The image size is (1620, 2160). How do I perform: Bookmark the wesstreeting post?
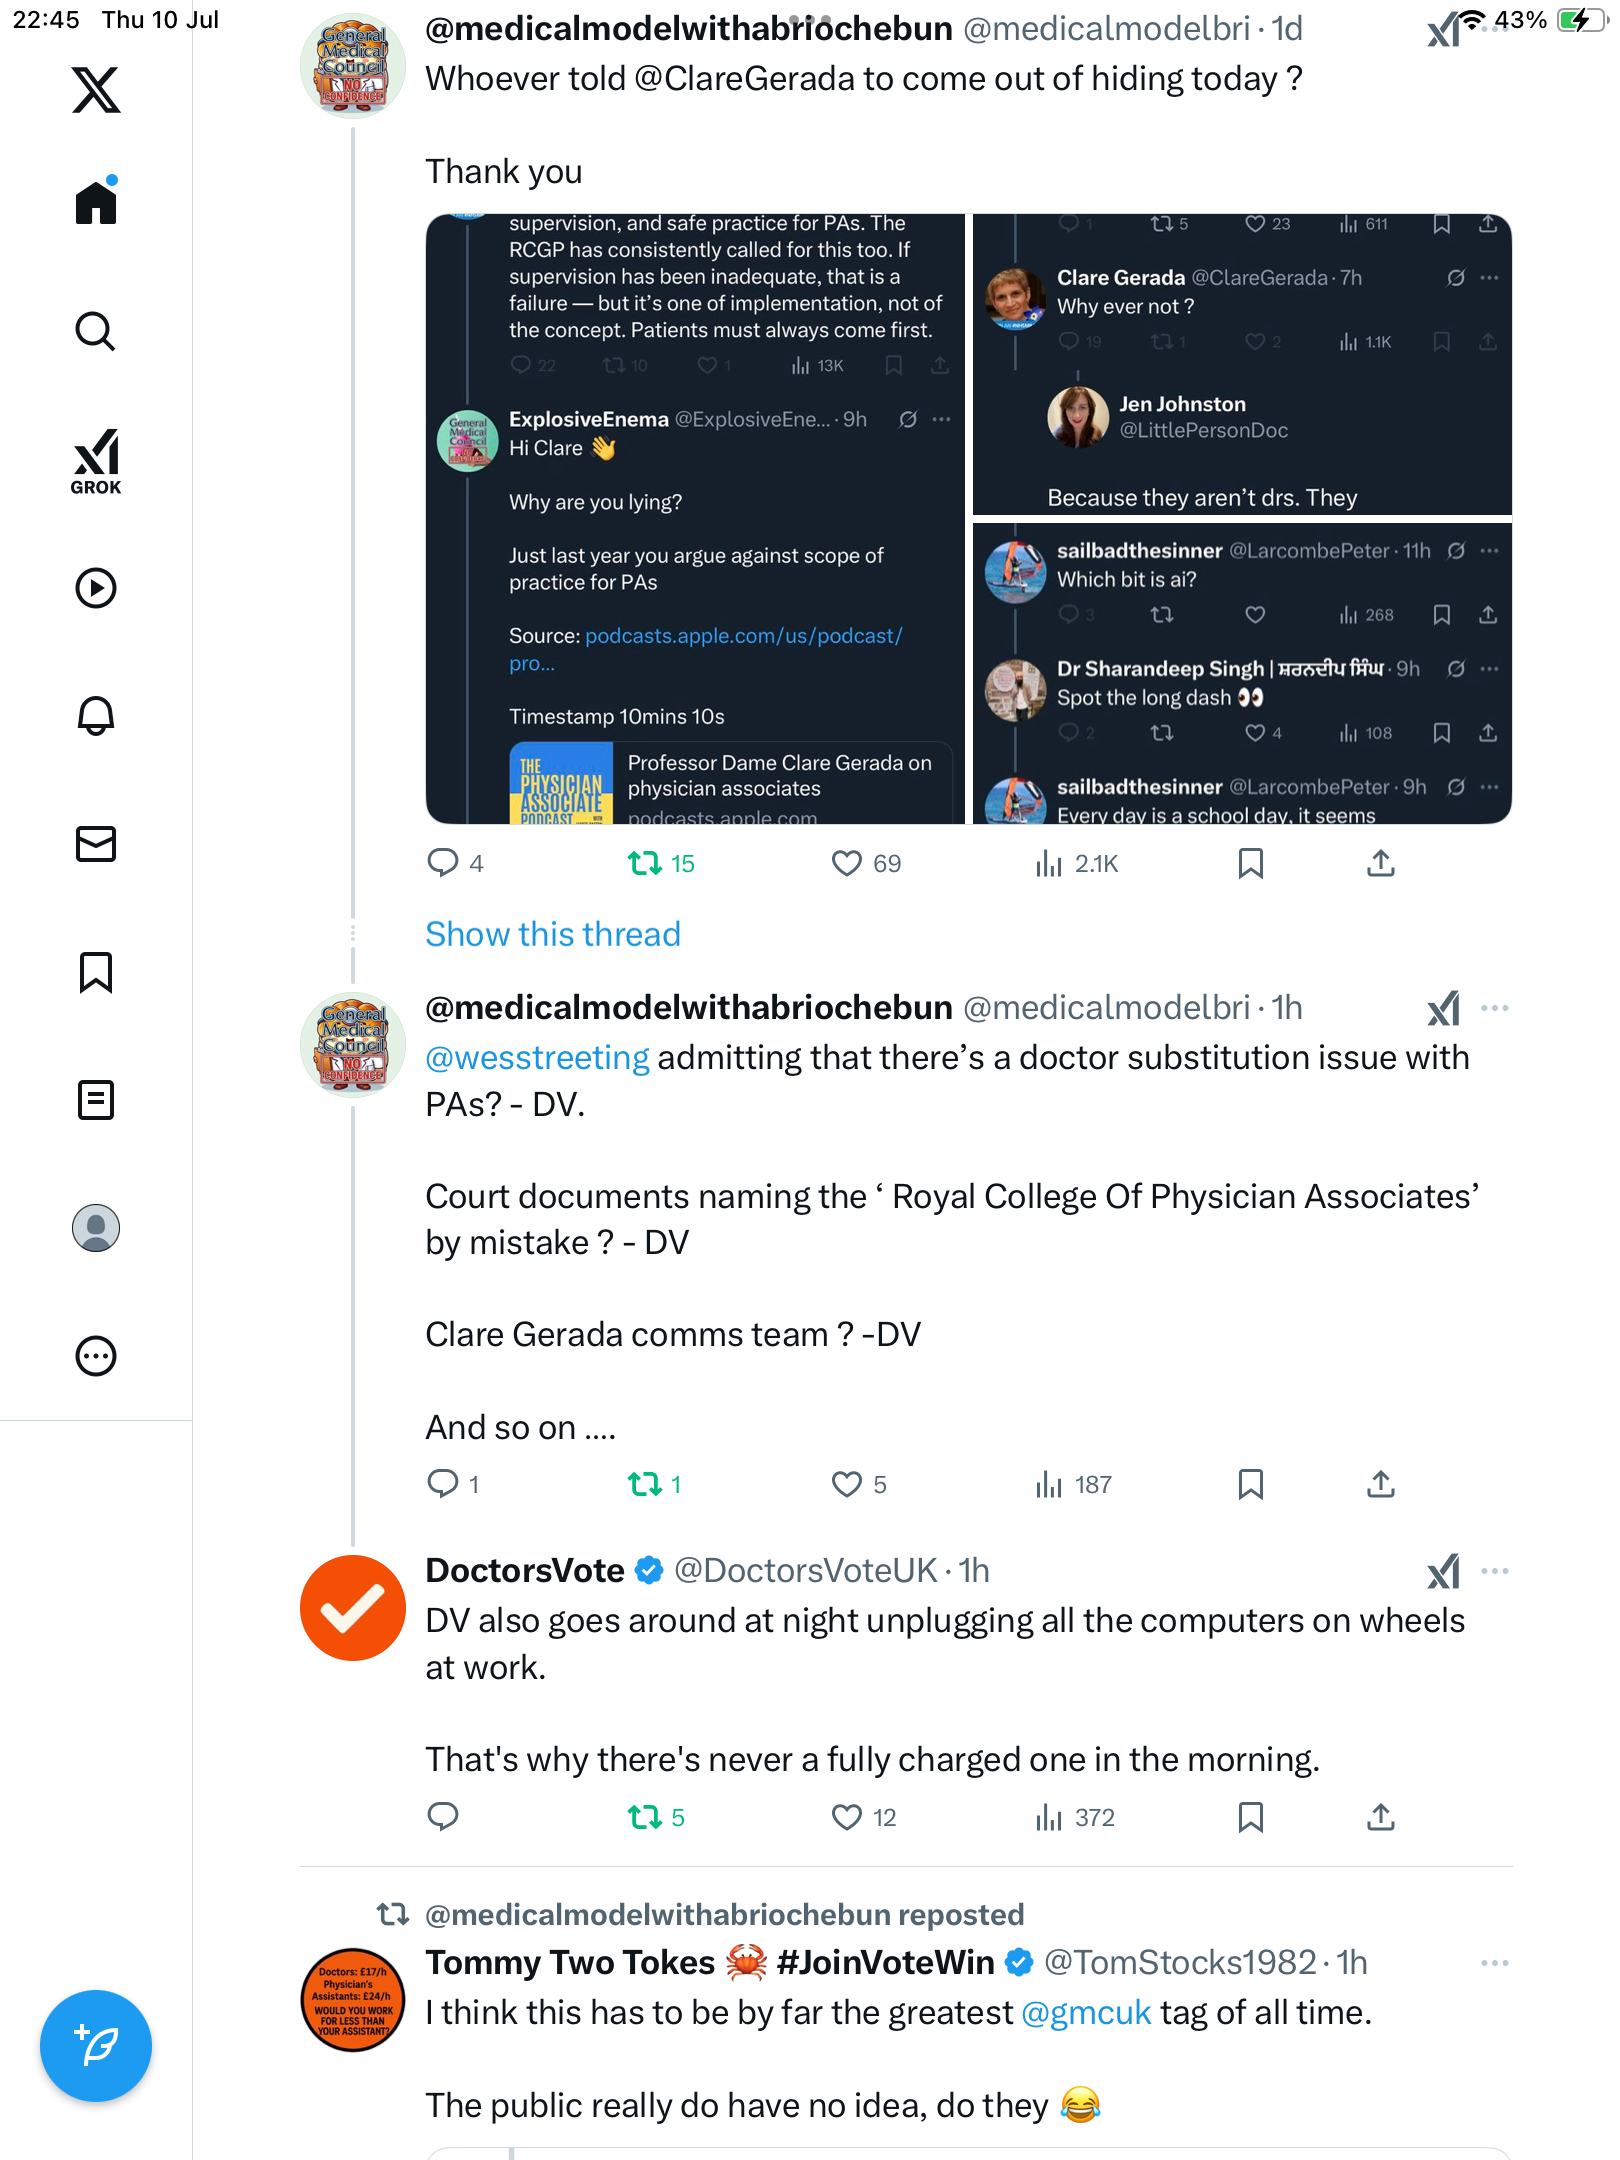[x=1250, y=1484]
